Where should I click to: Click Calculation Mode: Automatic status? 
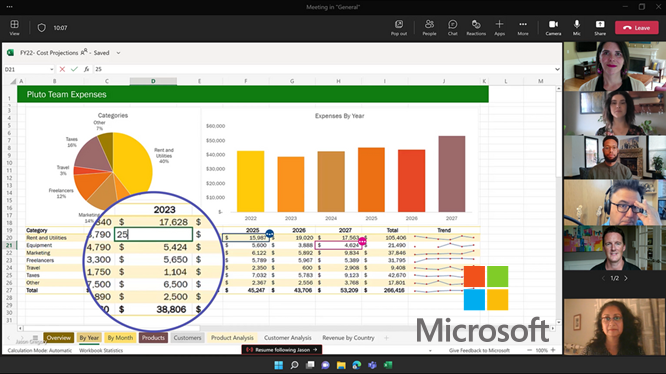(x=40, y=351)
